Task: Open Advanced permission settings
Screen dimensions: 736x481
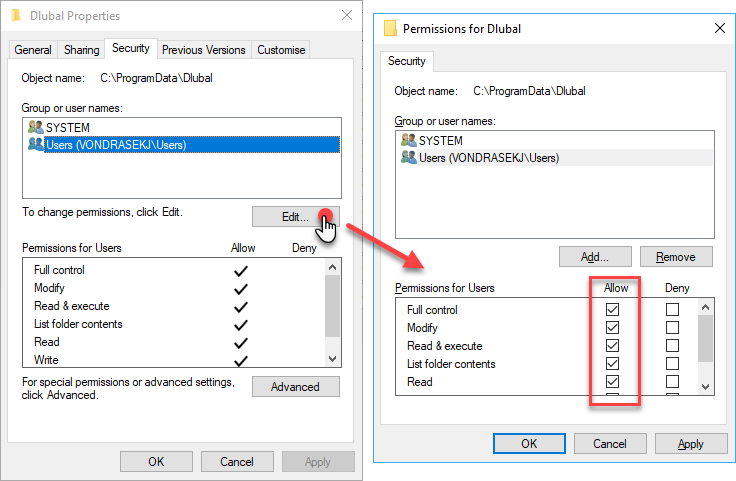Action: tap(295, 387)
